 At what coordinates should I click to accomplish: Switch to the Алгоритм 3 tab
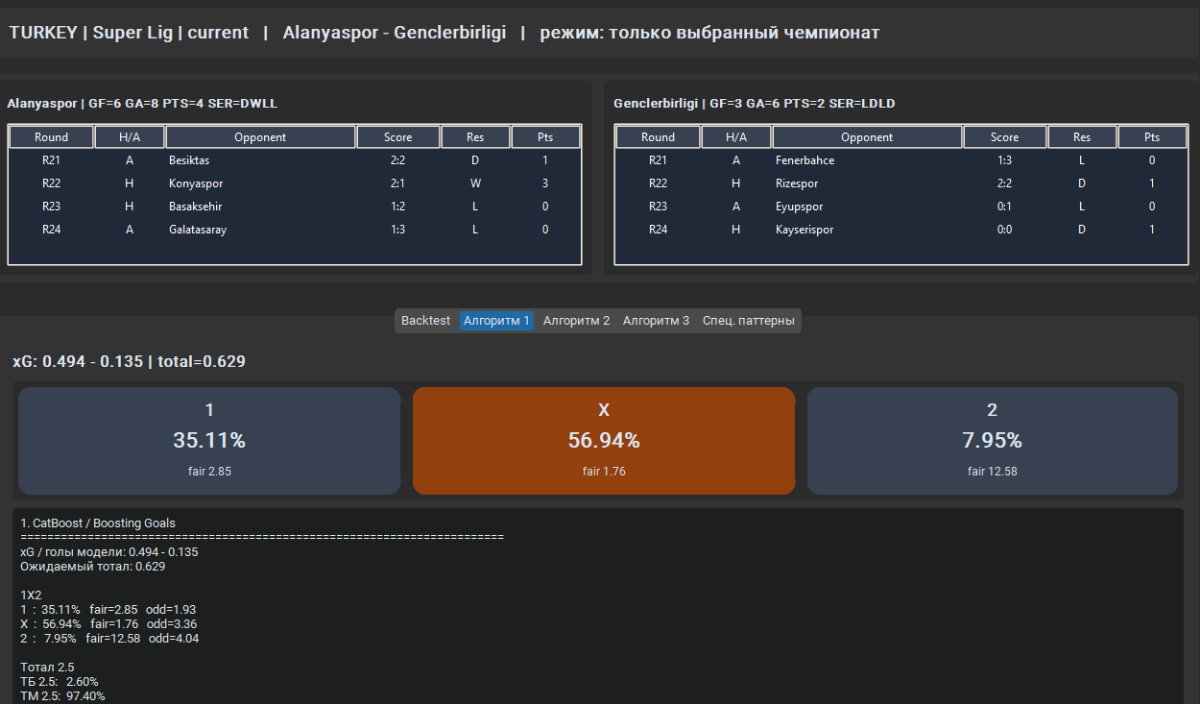[656, 321]
